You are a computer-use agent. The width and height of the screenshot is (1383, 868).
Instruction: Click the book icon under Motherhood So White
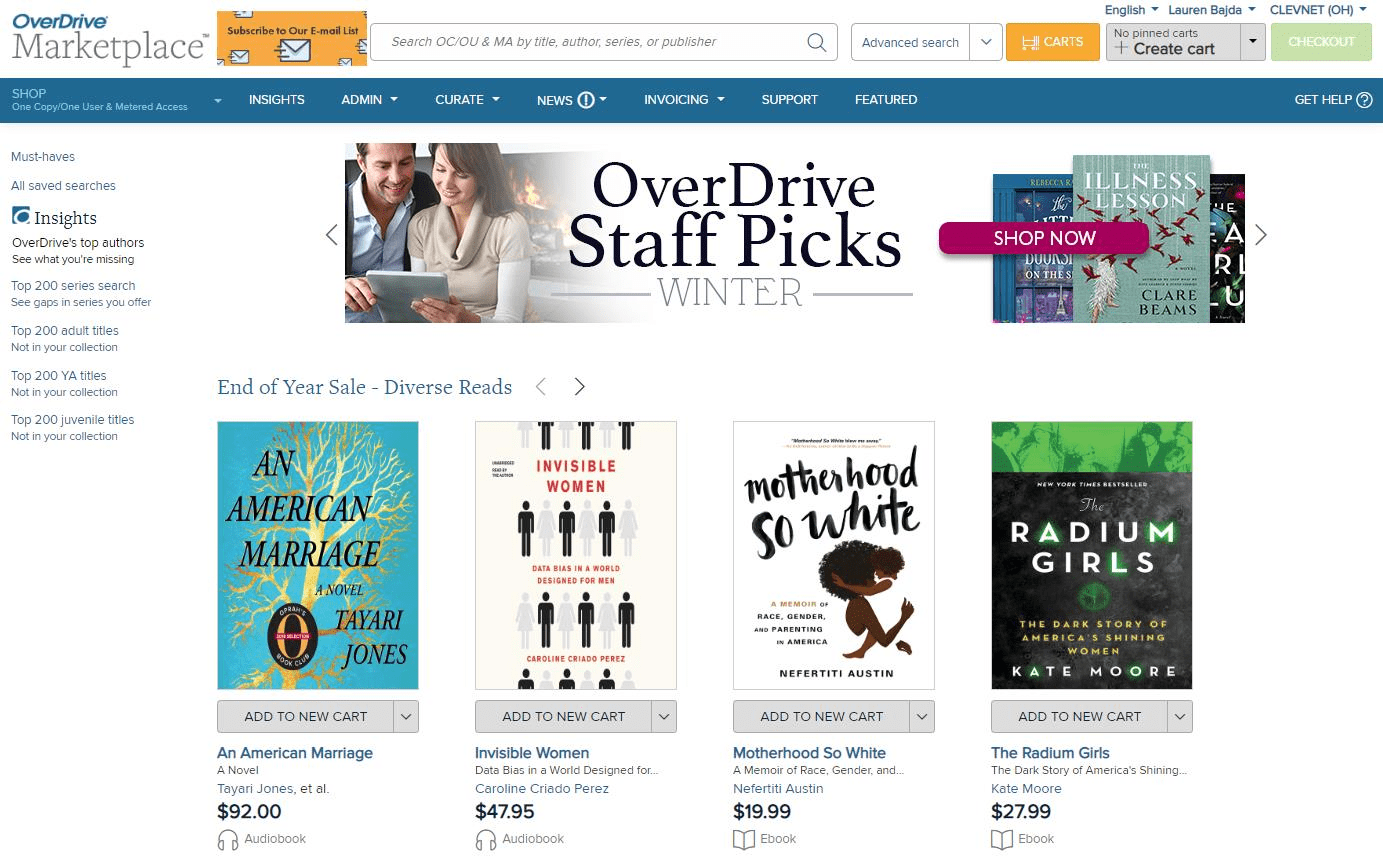click(x=744, y=839)
